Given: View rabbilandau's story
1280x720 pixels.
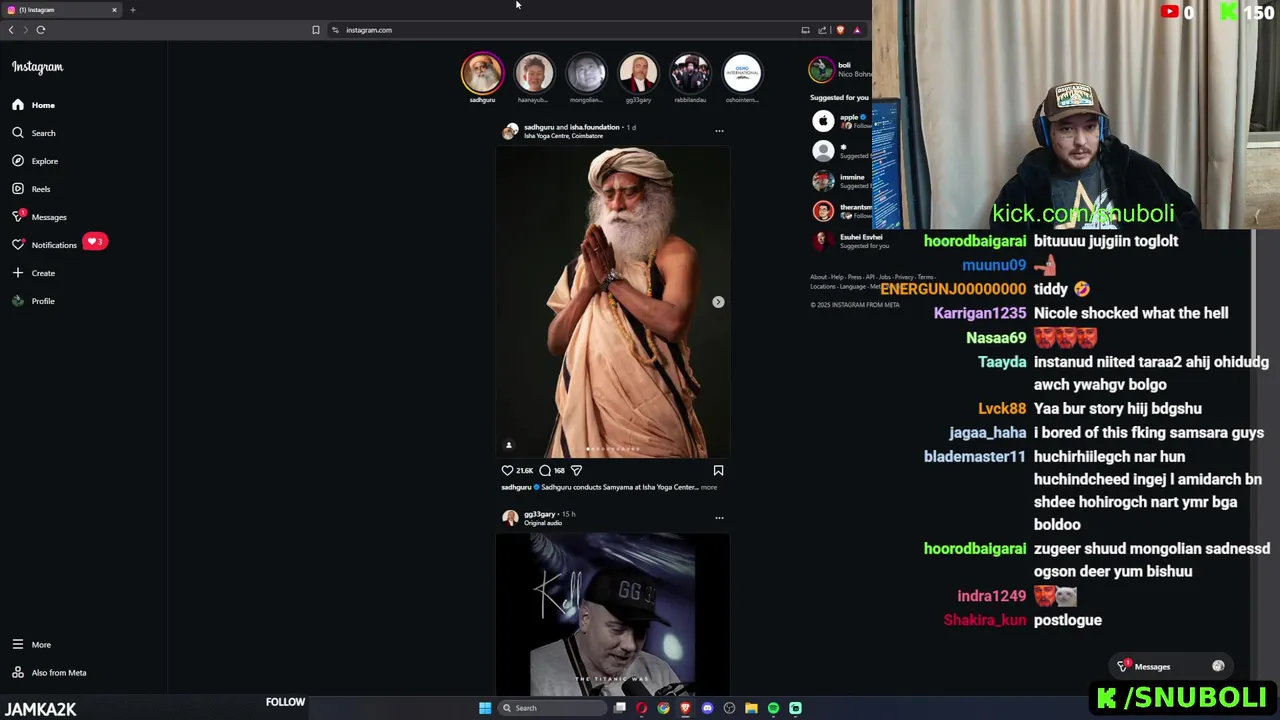Looking at the screenshot, I should tap(690, 73).
